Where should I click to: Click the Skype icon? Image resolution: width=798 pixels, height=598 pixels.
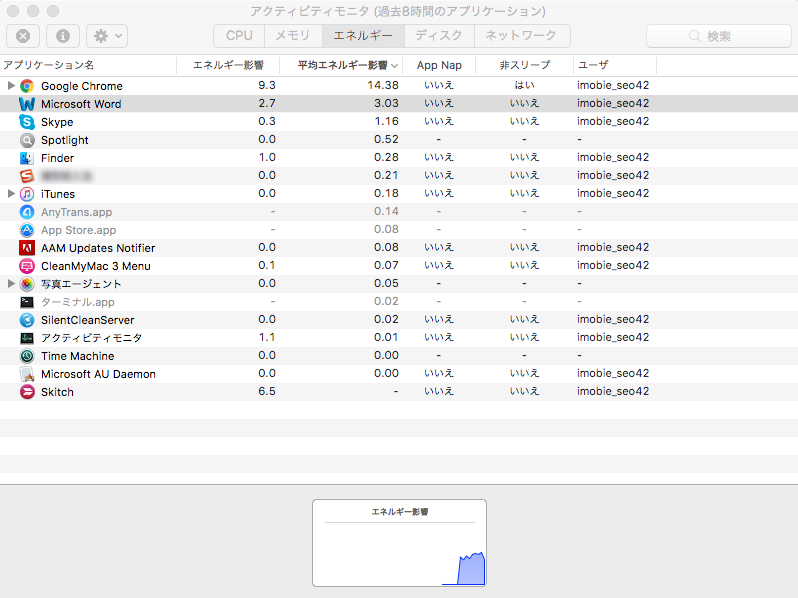(27, 122)
